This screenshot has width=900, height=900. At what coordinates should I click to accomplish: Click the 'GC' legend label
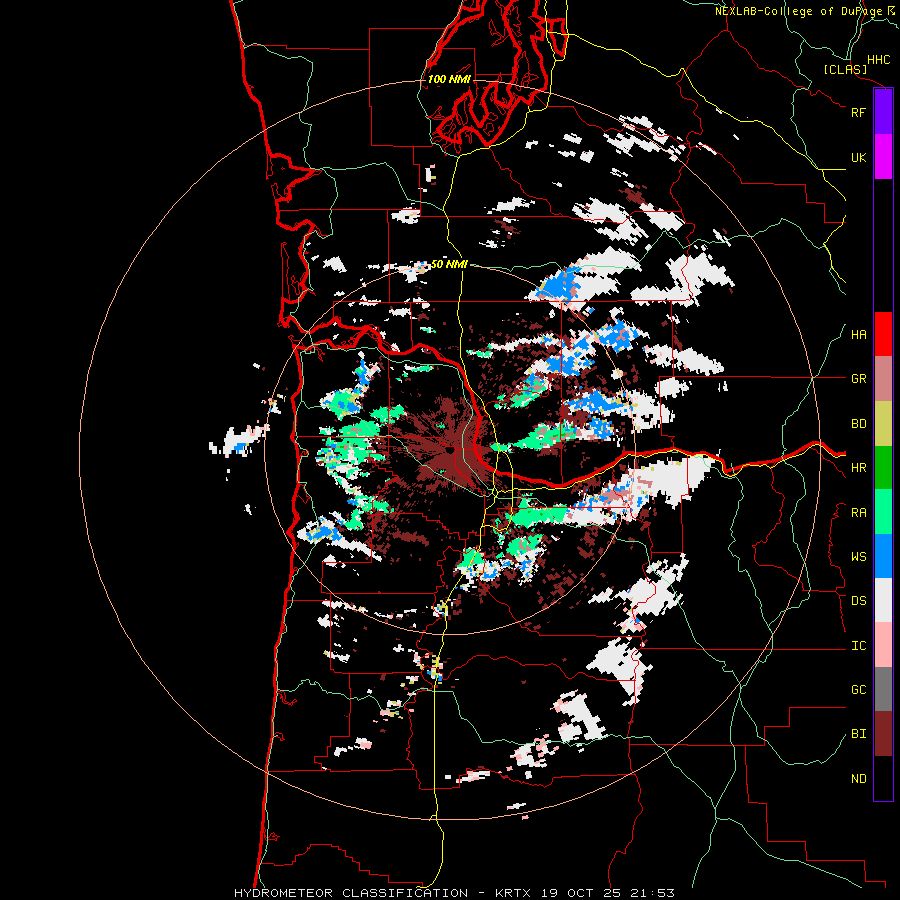coord(858,690)
